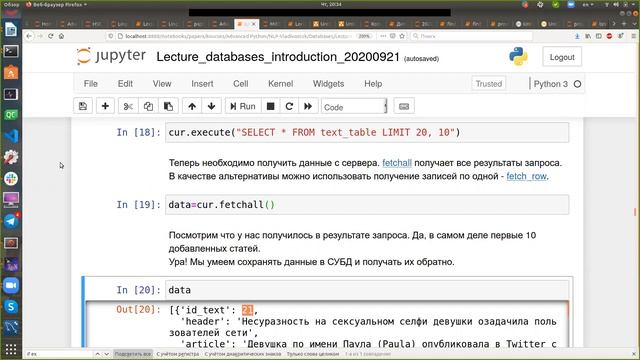Open the Edit menu
The width and height of the screenshot is (640, 360).
point(125,84)
